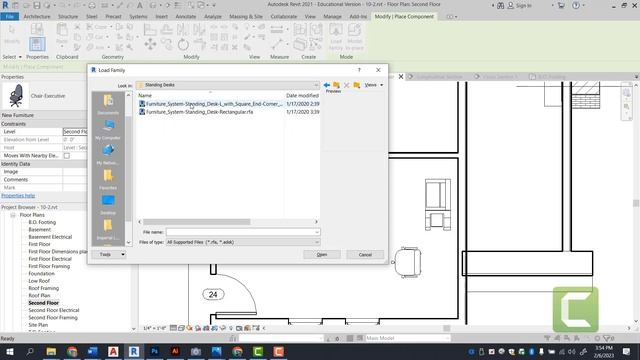Click the Rotate tool icon in Modify panel
Screen dimensions: 640x360
coord(183,44)
